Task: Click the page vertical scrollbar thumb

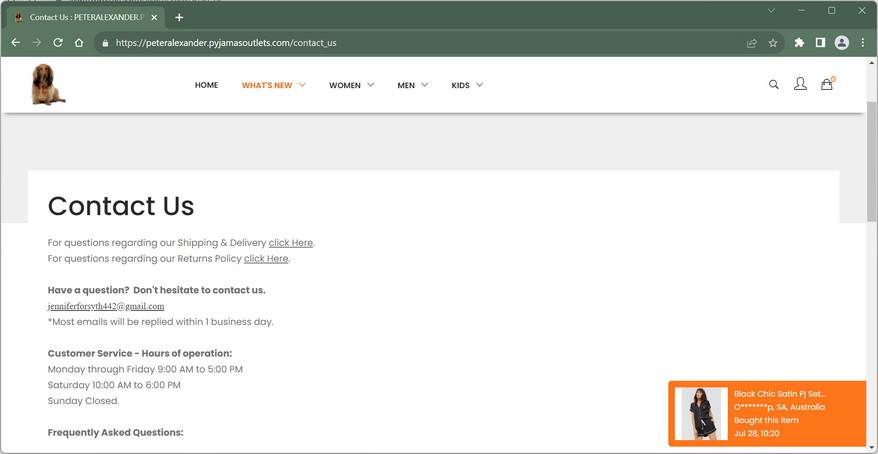Action: tap(871, 162)
